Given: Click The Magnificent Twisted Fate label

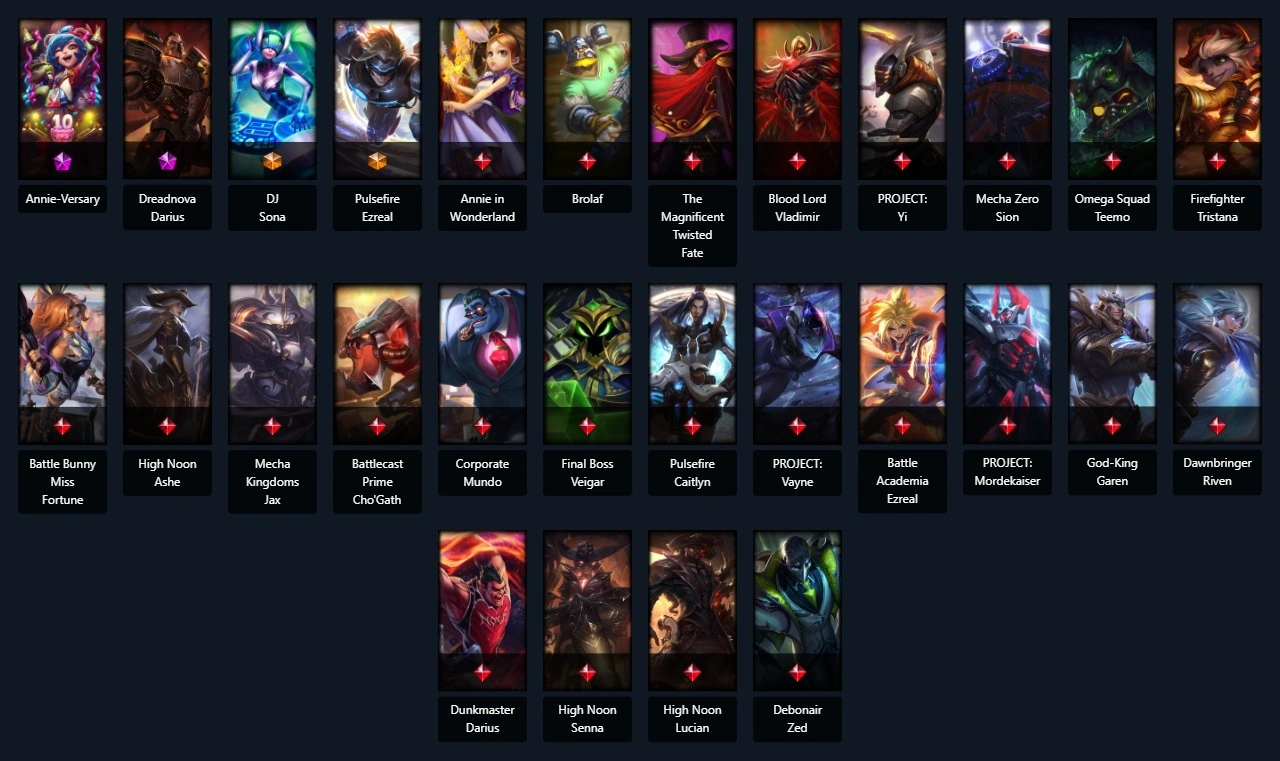Looking at the screenshot, I should tap(692, 225).
